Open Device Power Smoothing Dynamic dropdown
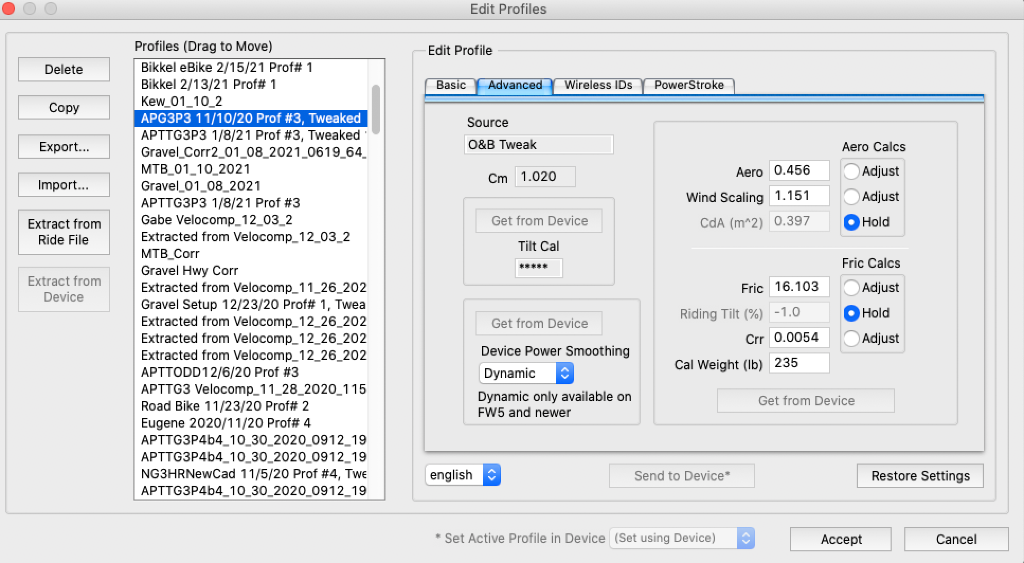This screenshot has height=563, width=1024. click(x=526, y=373)
